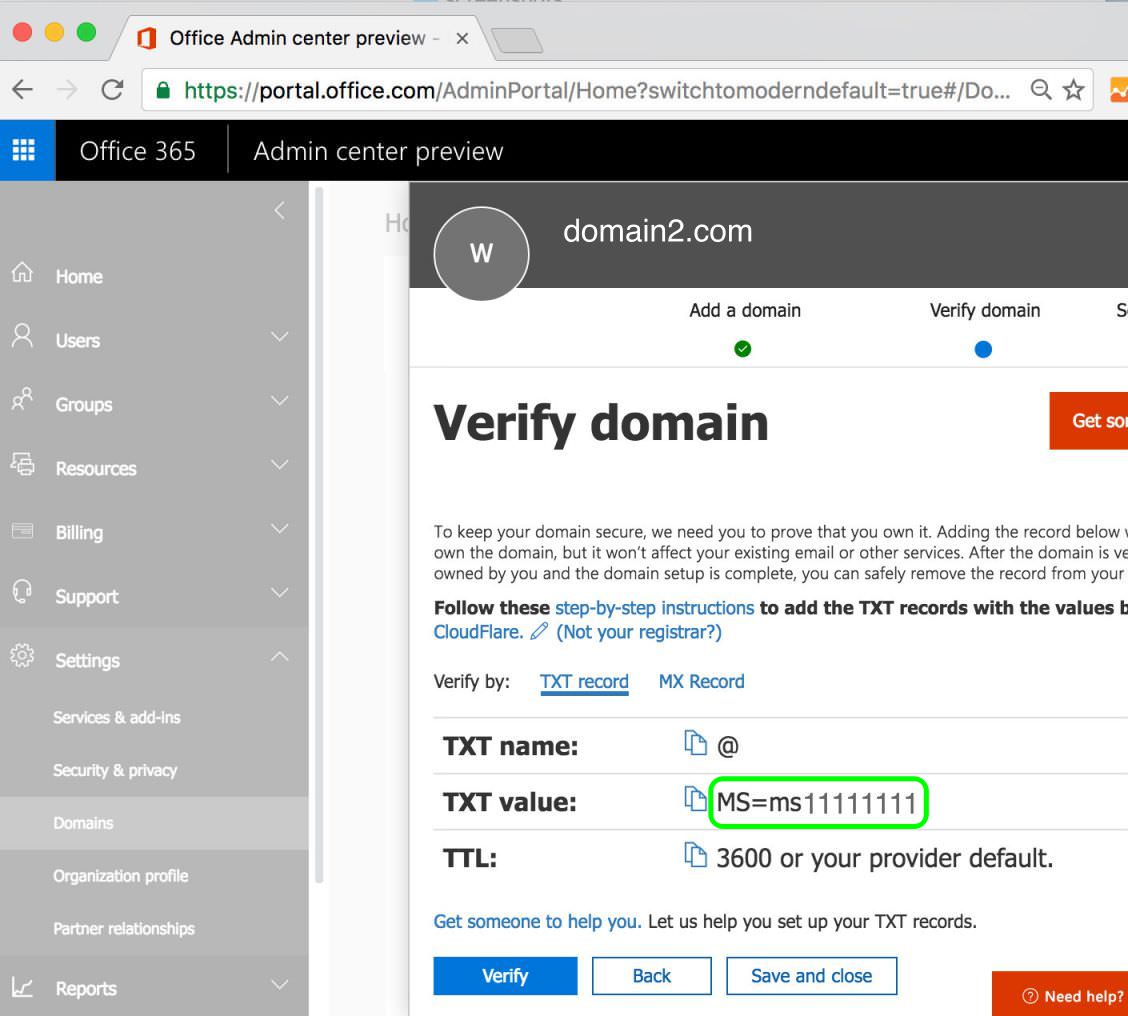Click the W domain avatar circle
Viewport: 1128px width, 1016px height.
click(481, 253)
